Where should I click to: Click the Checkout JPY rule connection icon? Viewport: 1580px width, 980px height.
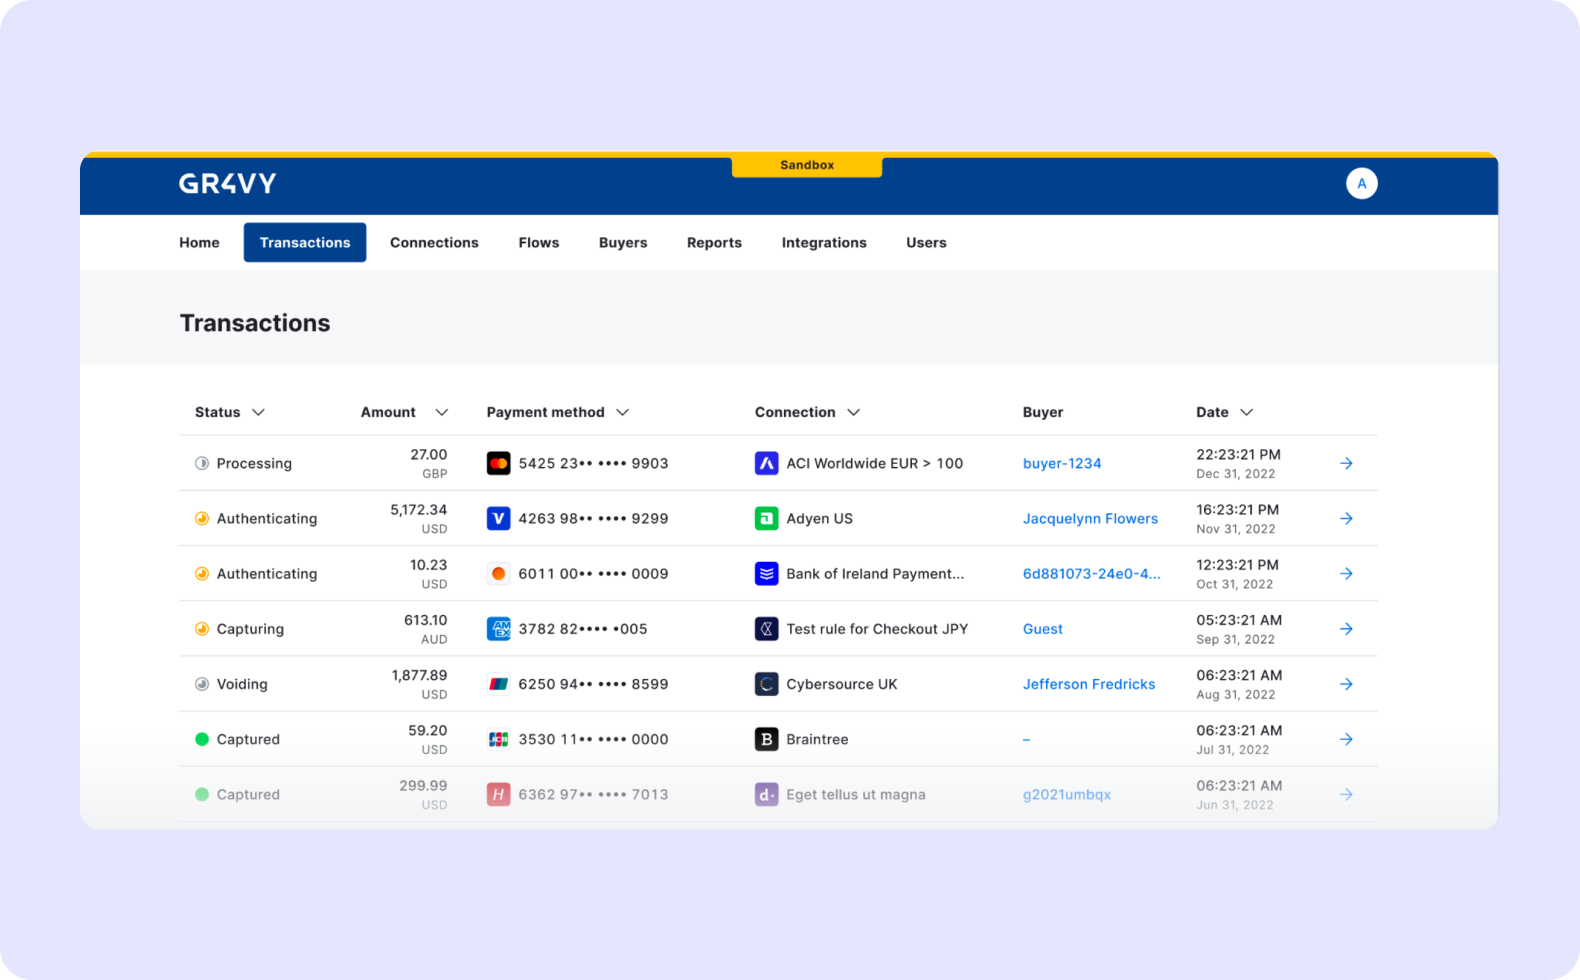coord(766,629)
